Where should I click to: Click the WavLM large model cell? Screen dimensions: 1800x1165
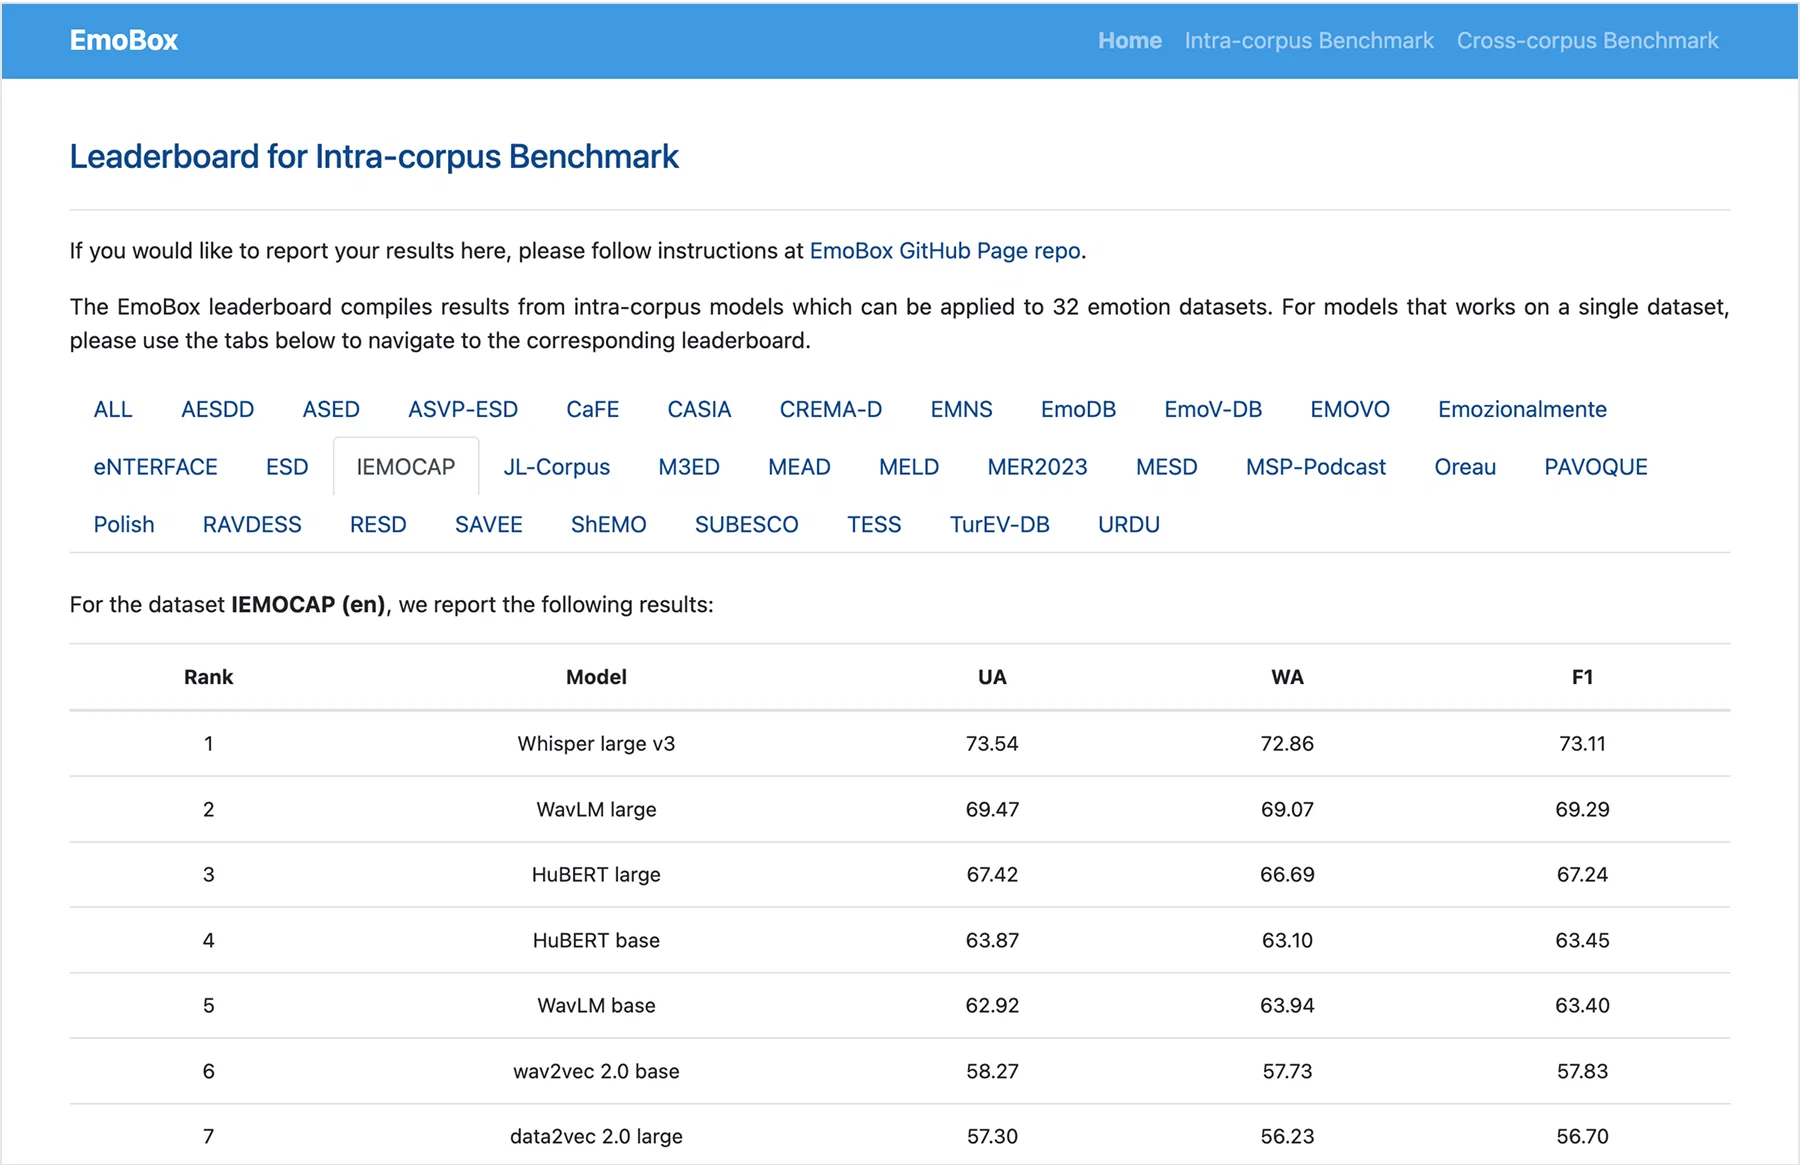pos(596,809)
